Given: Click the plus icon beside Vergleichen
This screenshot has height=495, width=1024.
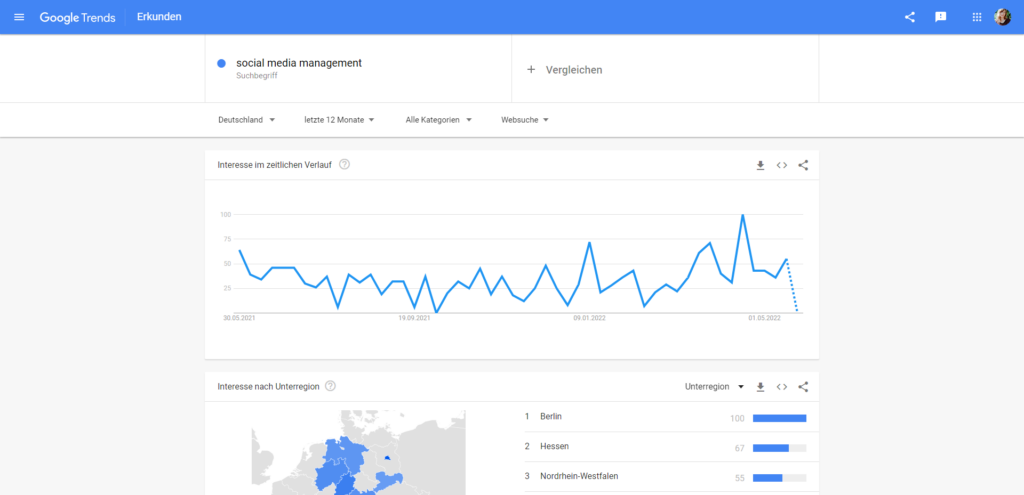Looking at the screenshot, I should tap(531, 69).
